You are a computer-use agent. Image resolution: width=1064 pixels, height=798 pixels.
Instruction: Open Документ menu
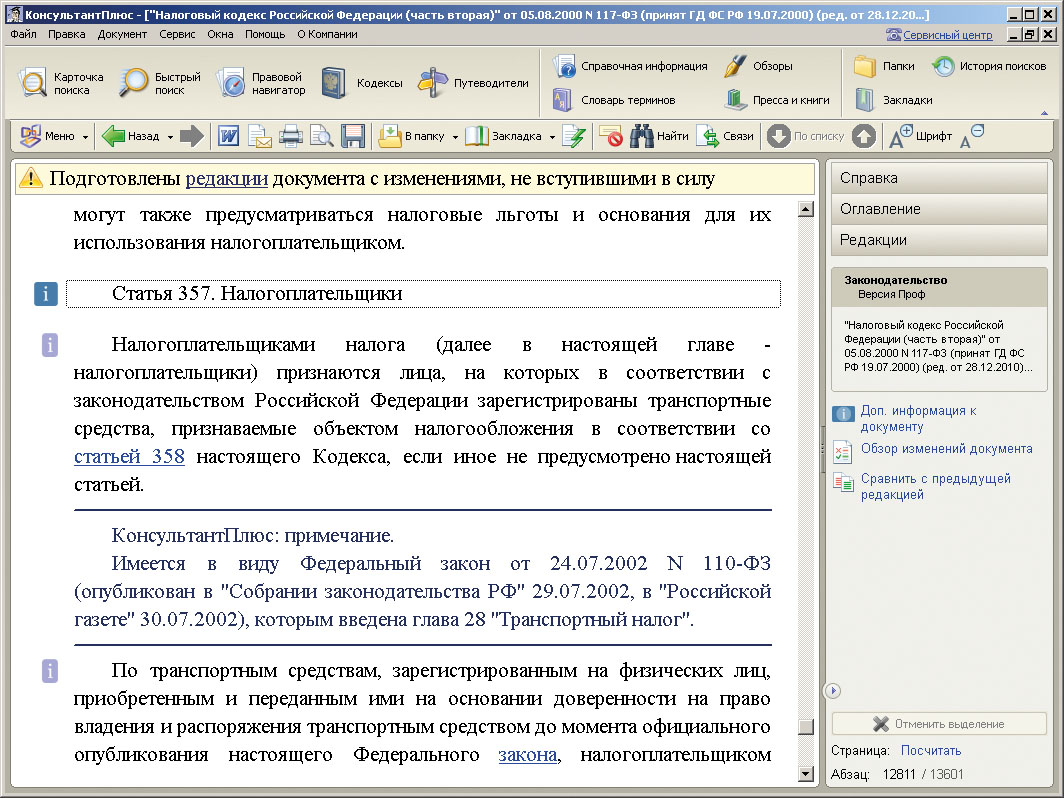click(x=122, y=34)
